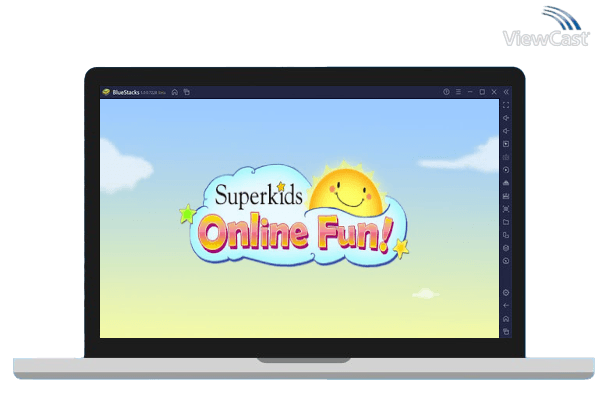Click the dome-shaped icon in side toolbar

coord(506,183)
